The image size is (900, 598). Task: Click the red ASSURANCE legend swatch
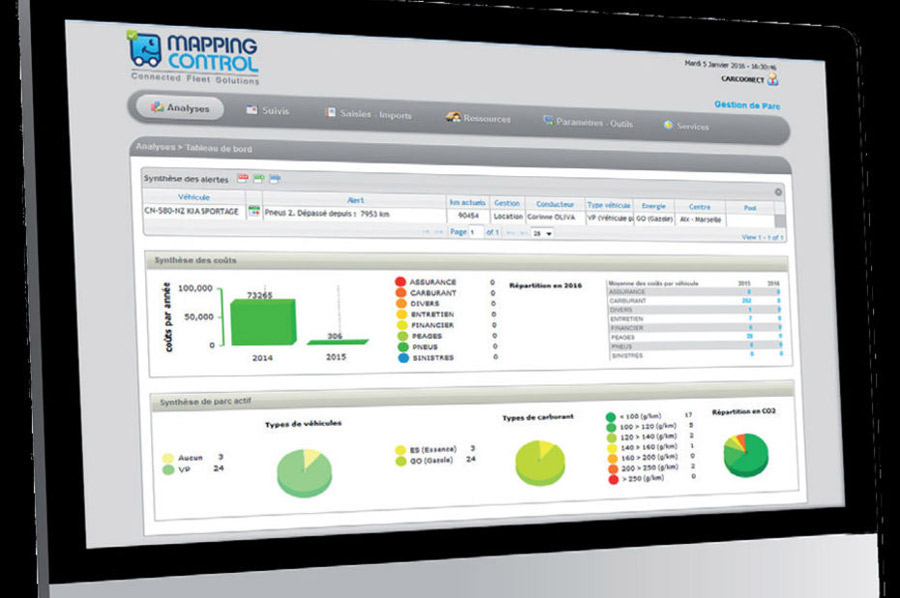[400, 283]
